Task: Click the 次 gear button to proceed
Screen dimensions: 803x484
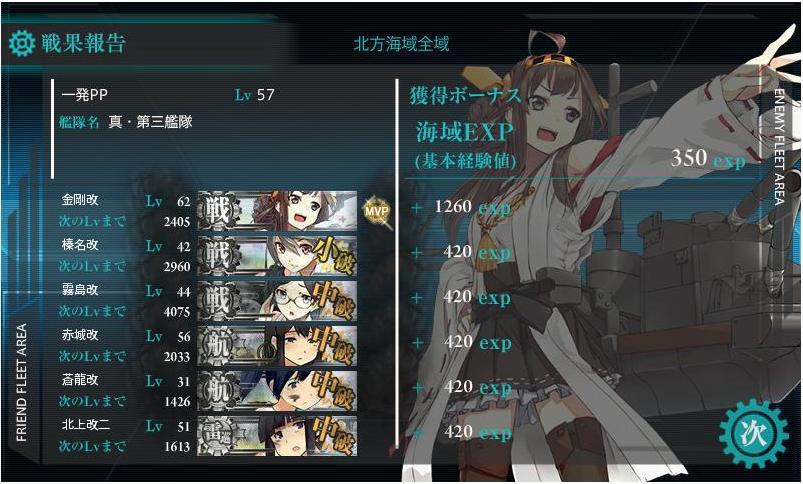Action: pos(754,433)
